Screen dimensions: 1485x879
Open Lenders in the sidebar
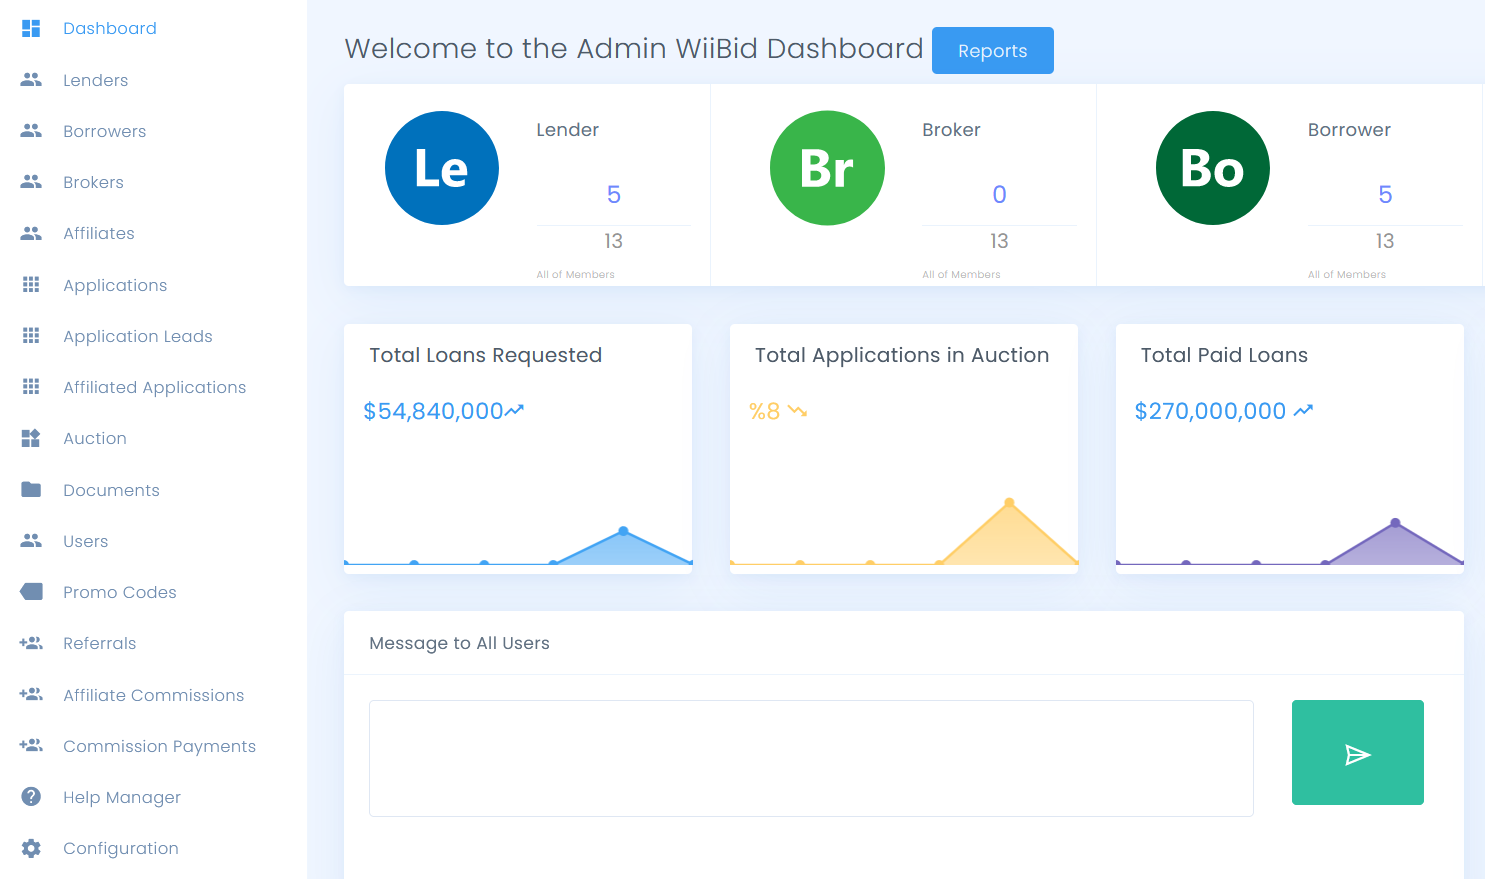(x=95, y=80)
